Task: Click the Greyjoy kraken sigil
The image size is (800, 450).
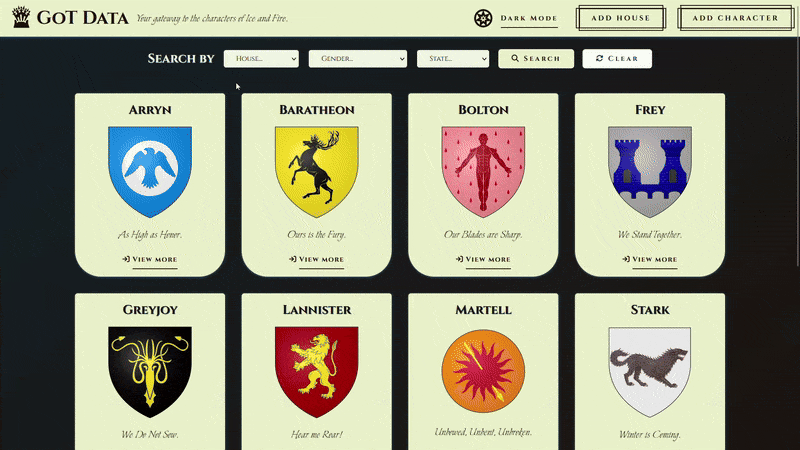Action: click(150, 372)
